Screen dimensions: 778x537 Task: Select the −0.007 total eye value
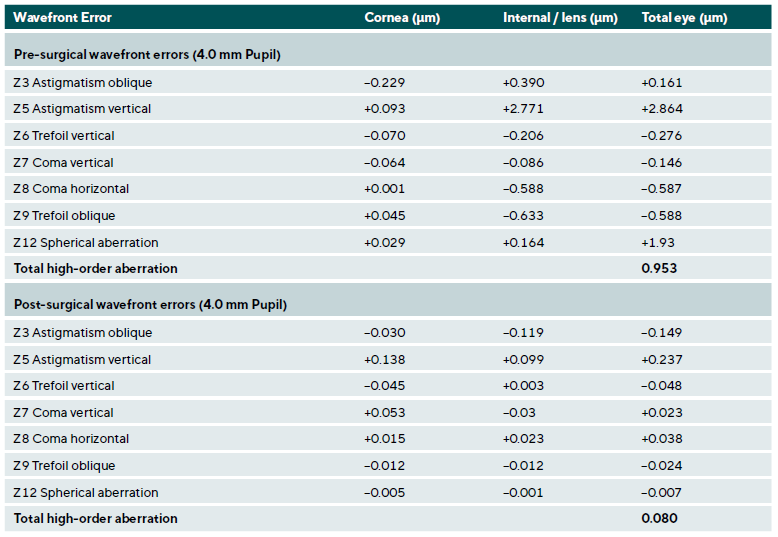pyautogui.click(x=661, y=492)
